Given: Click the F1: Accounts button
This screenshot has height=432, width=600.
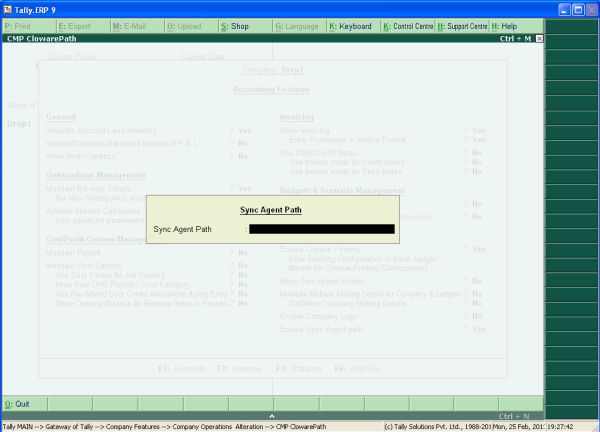Looking at the screenshot, I should (182, 369).
